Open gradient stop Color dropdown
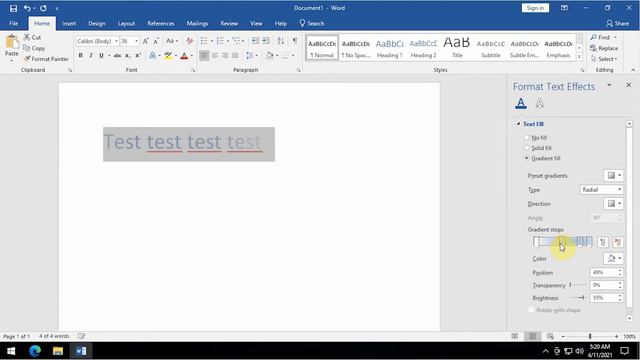The image size is (640, 360). (x=613, y=258)
